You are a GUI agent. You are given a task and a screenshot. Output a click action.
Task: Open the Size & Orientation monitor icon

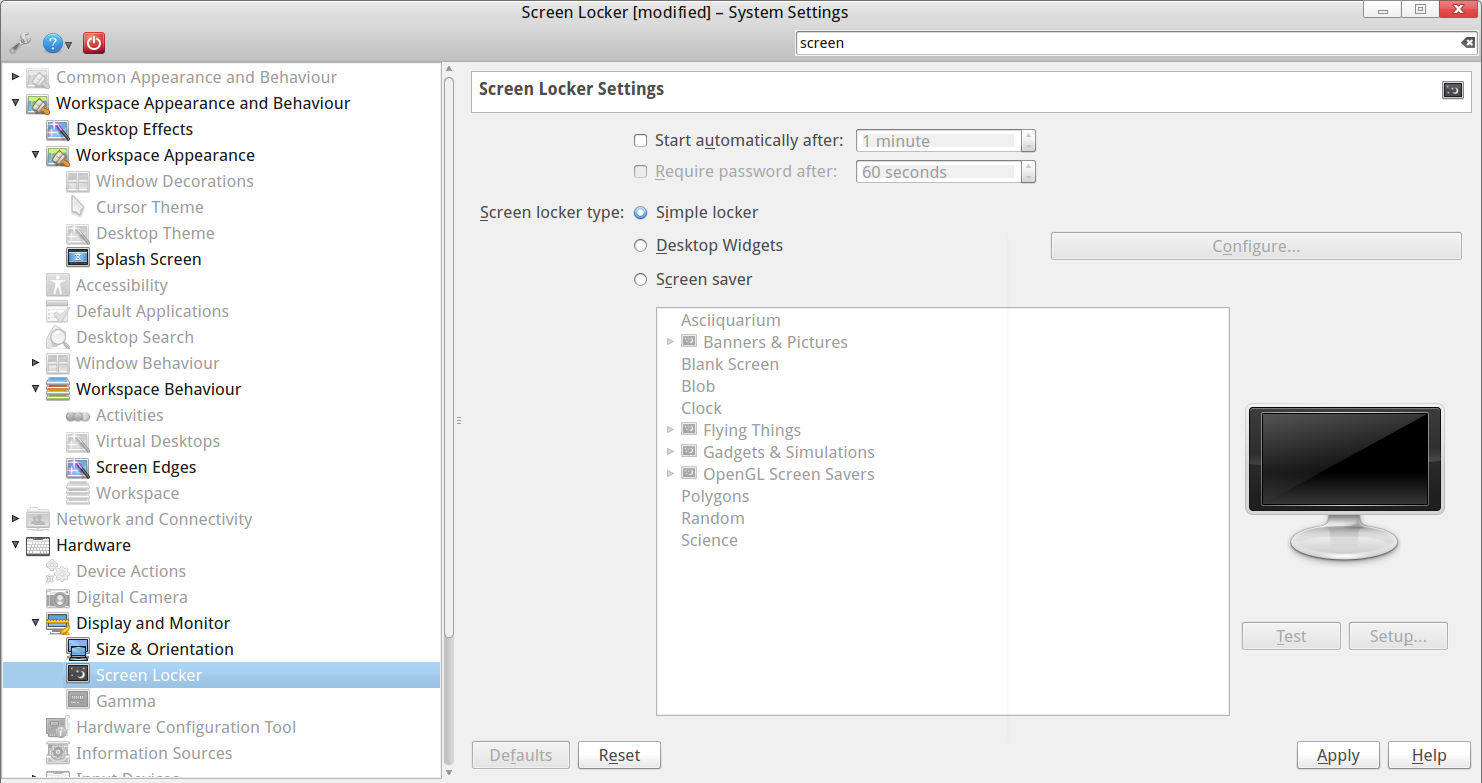[78, 649]
